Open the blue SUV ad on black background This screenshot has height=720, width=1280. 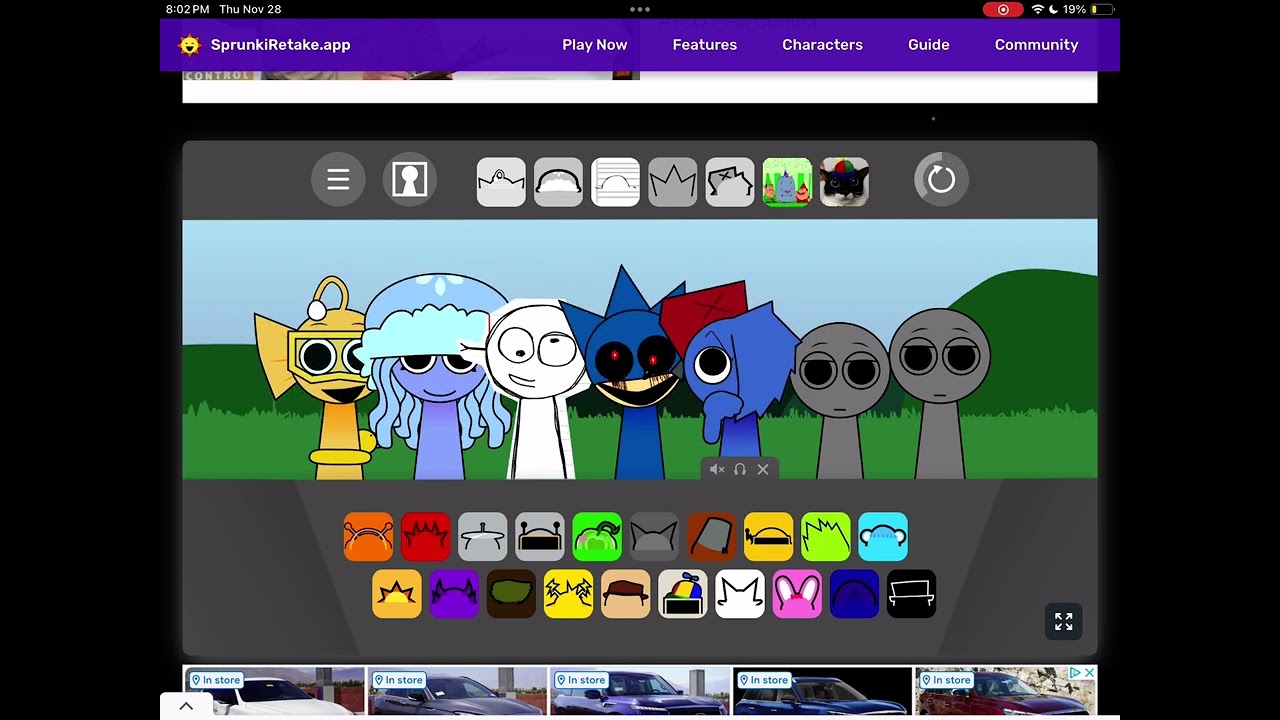pyautogui.click(x=822, y=691)
